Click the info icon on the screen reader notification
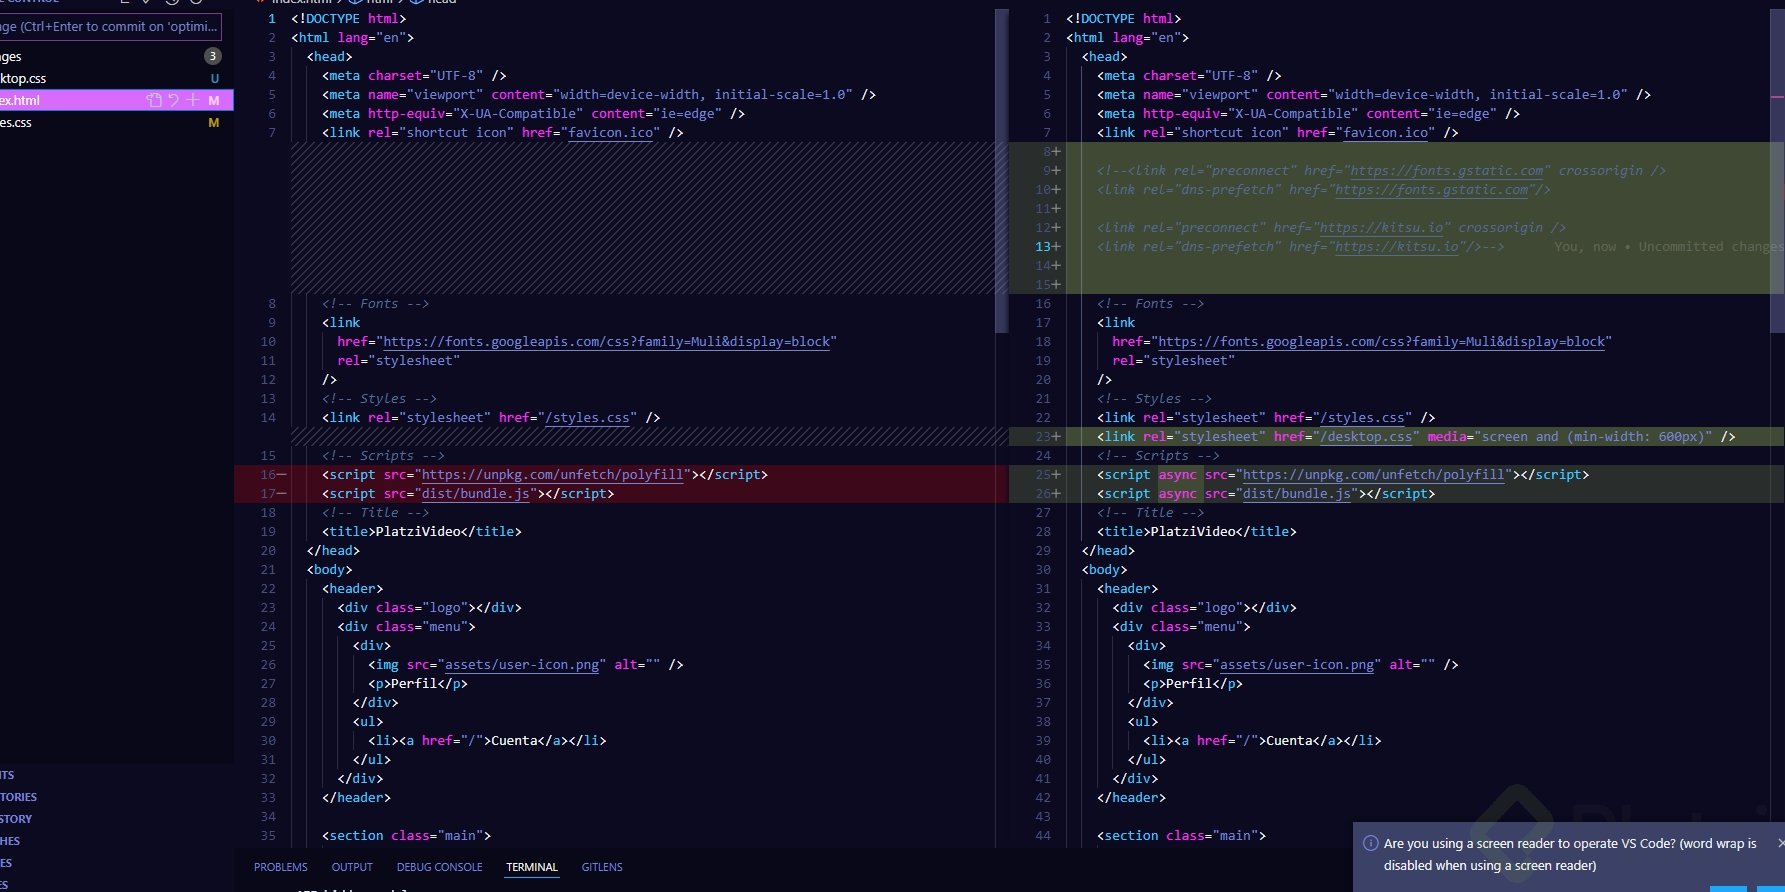This screenshot has height=892, width=1785. pyautogui.click(x=1371, y=843)
